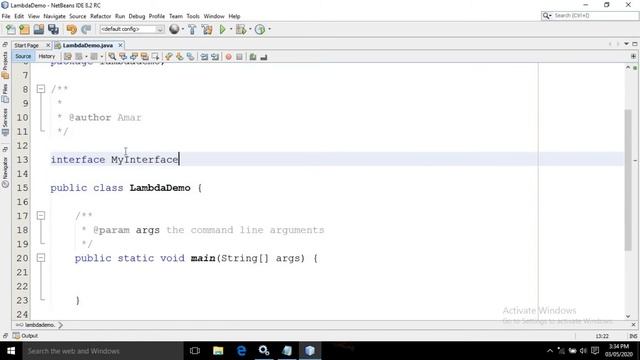Viewport: 640px width, 360px height.
Task: Click the Stop Macro Recording icon
Action: (240, 57)
